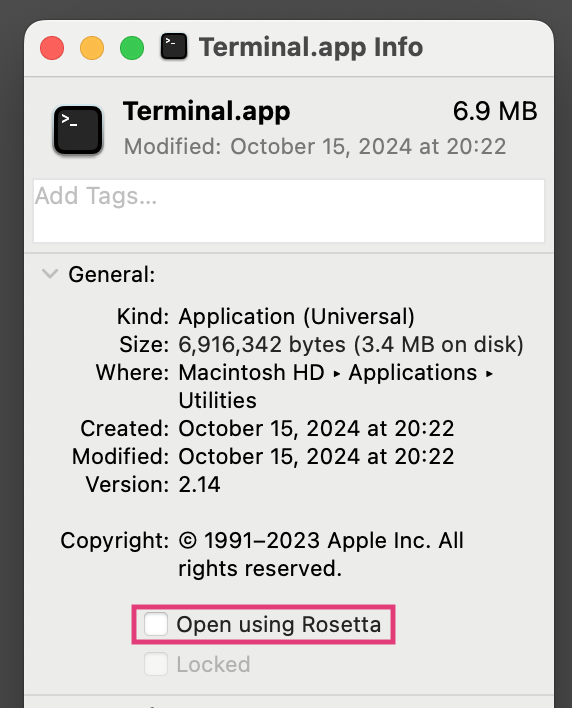
Task: Click the version number 2.14
Action: pos(199,484)
